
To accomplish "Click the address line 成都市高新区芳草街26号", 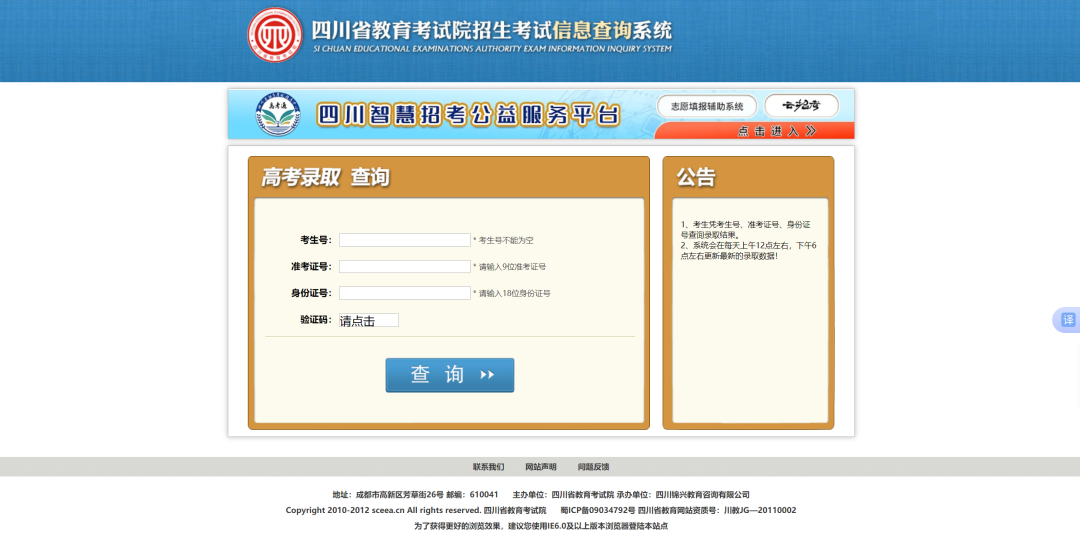I will [399, 495].
